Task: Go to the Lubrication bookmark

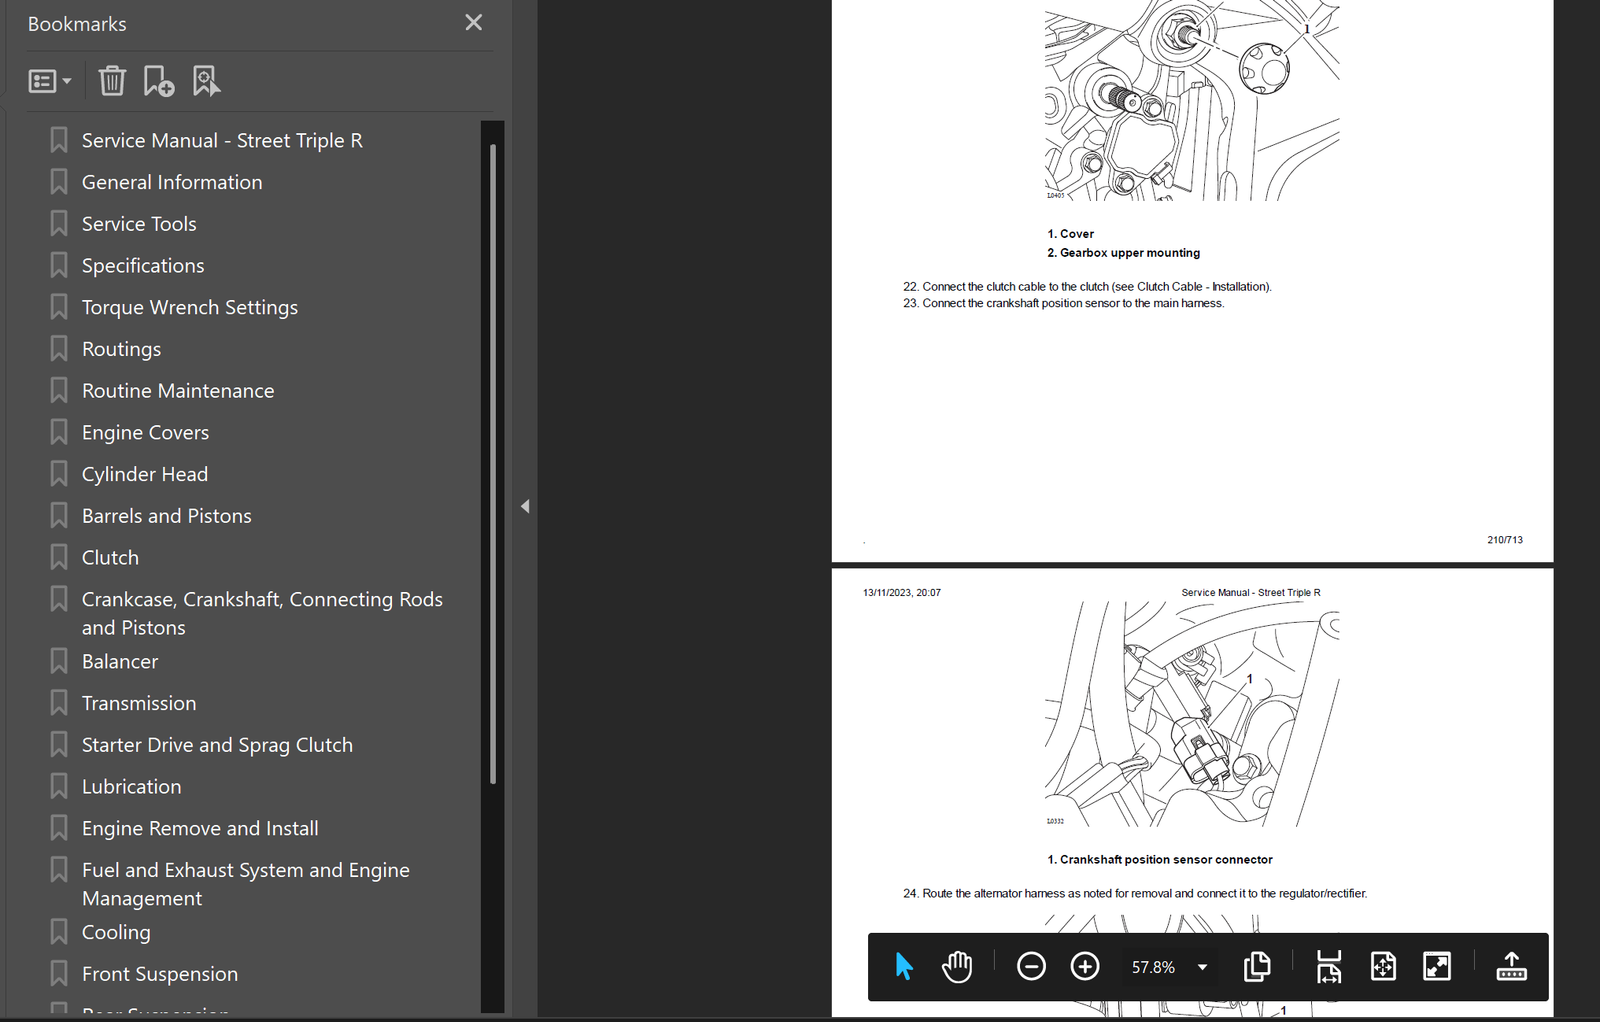Action: (131, 787)
